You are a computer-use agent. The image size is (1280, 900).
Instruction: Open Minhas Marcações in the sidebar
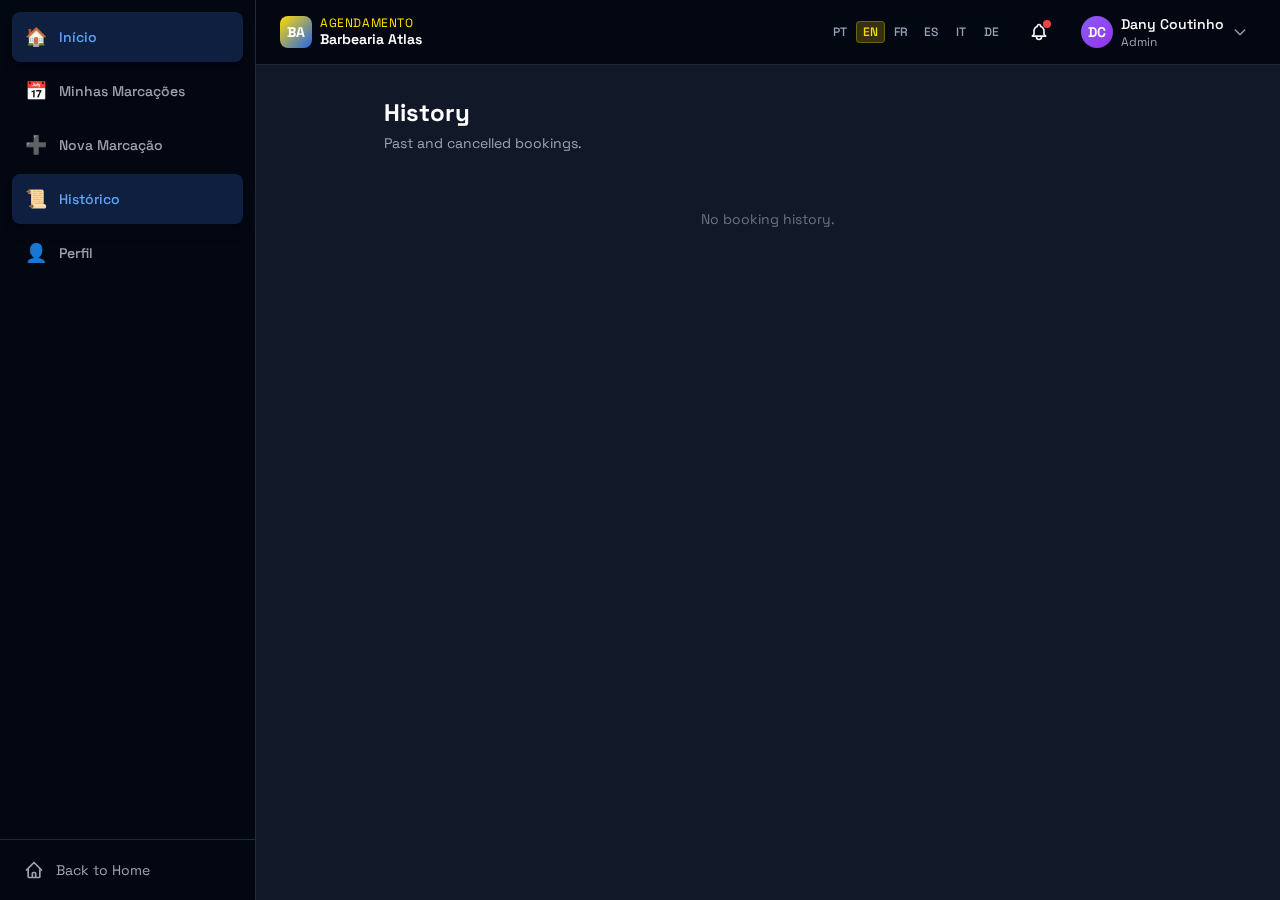coord(127,91)
